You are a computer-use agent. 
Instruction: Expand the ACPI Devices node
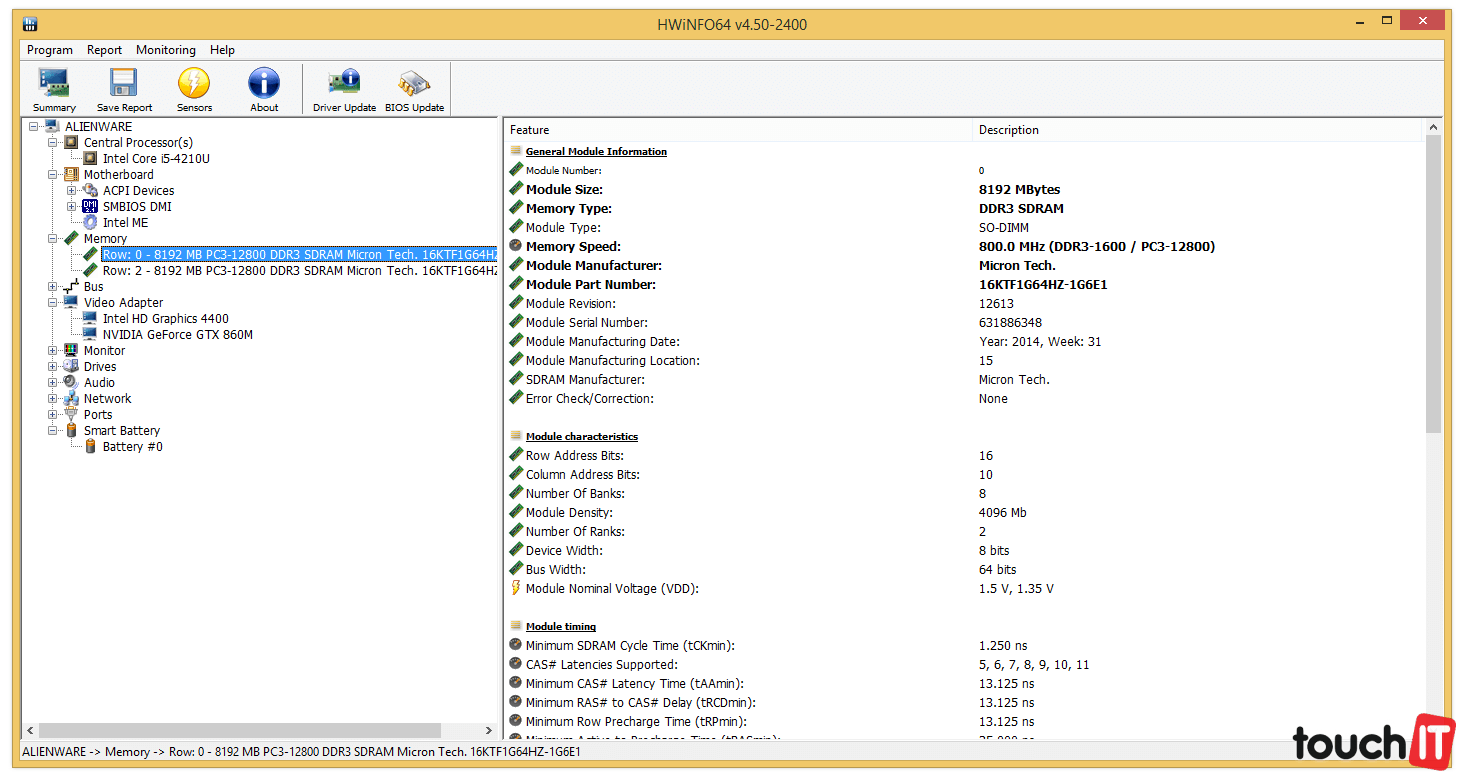tap(72, 191)
